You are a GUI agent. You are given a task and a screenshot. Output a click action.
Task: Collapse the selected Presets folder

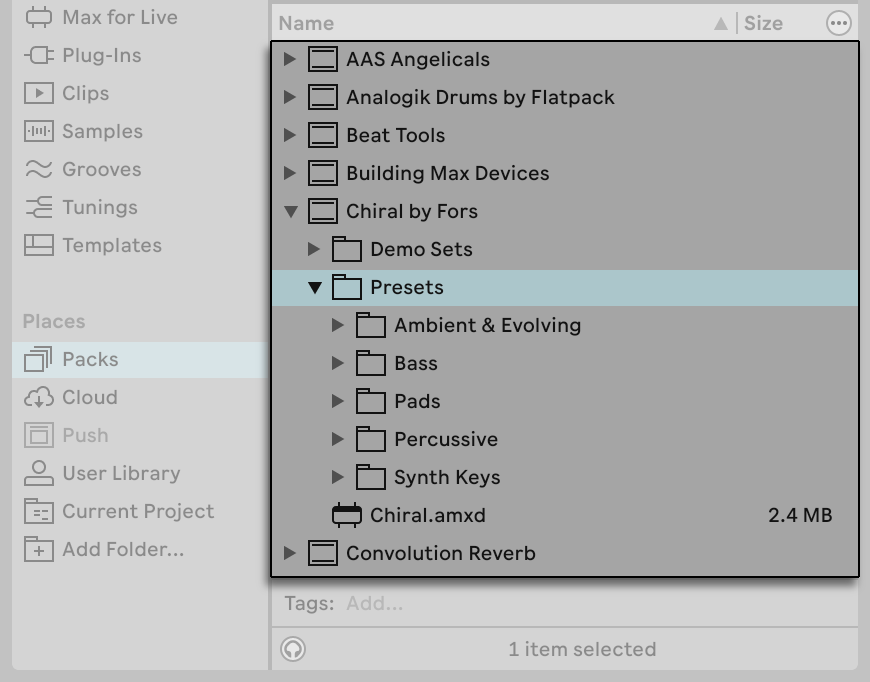315,287
